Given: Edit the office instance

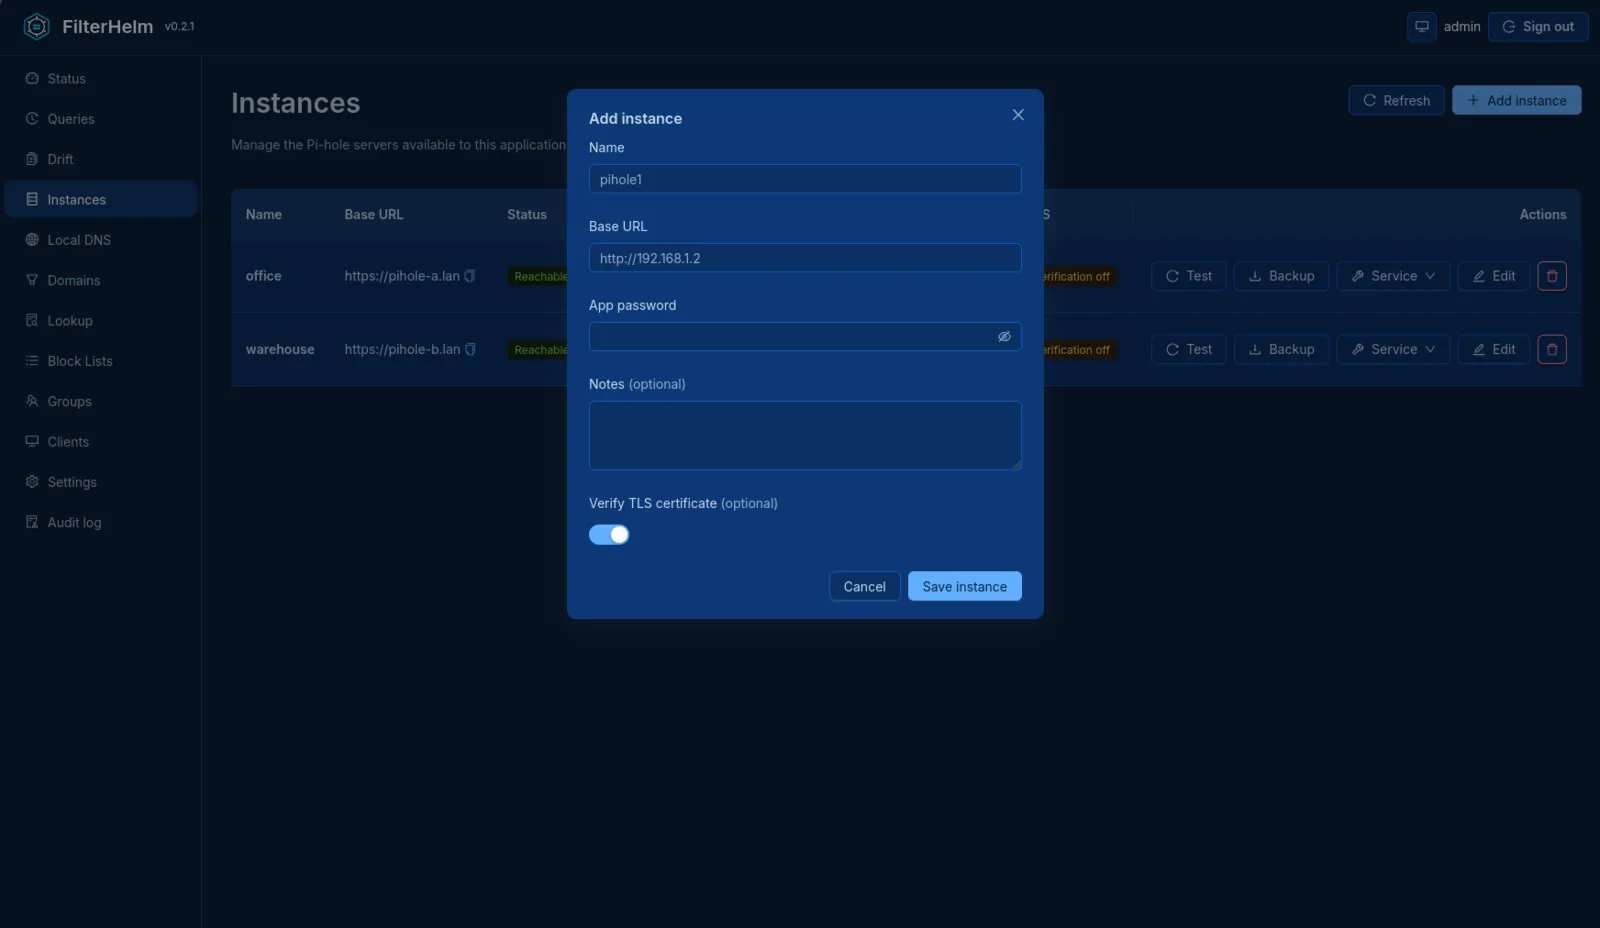Looking at the screenshot, I should 1494,276.
